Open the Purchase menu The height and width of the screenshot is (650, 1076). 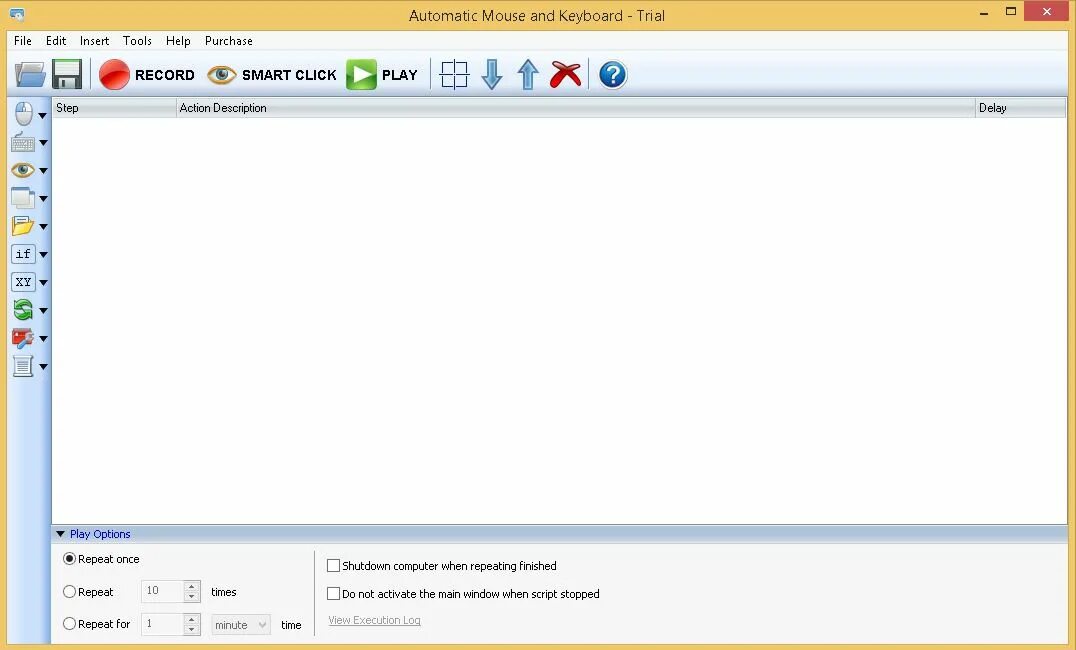point(229,40)
